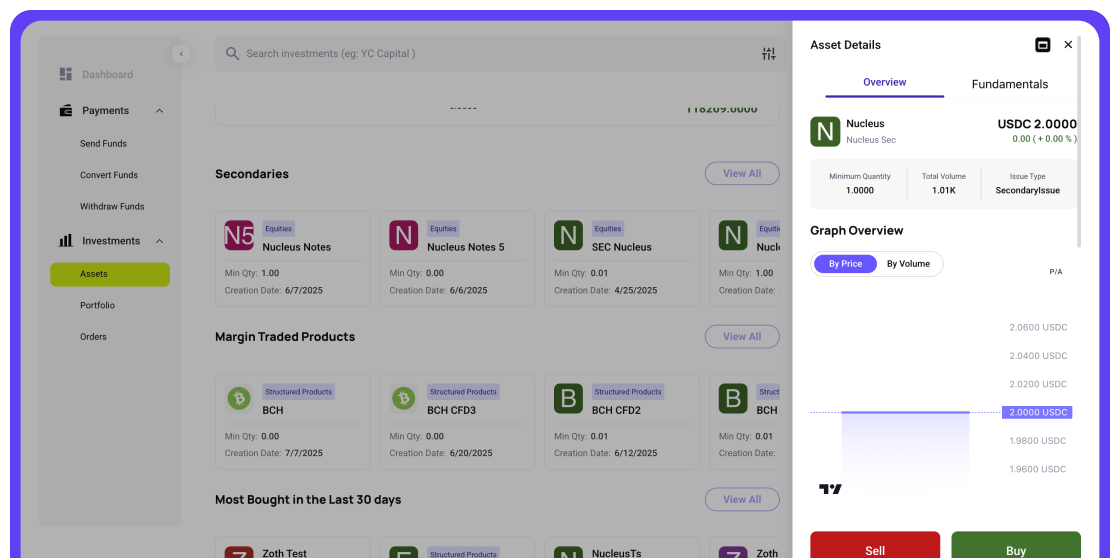Click View All for Most Bought in Last 30 days
Viewport: 1120px width, 558px height.
click(742, 499)
